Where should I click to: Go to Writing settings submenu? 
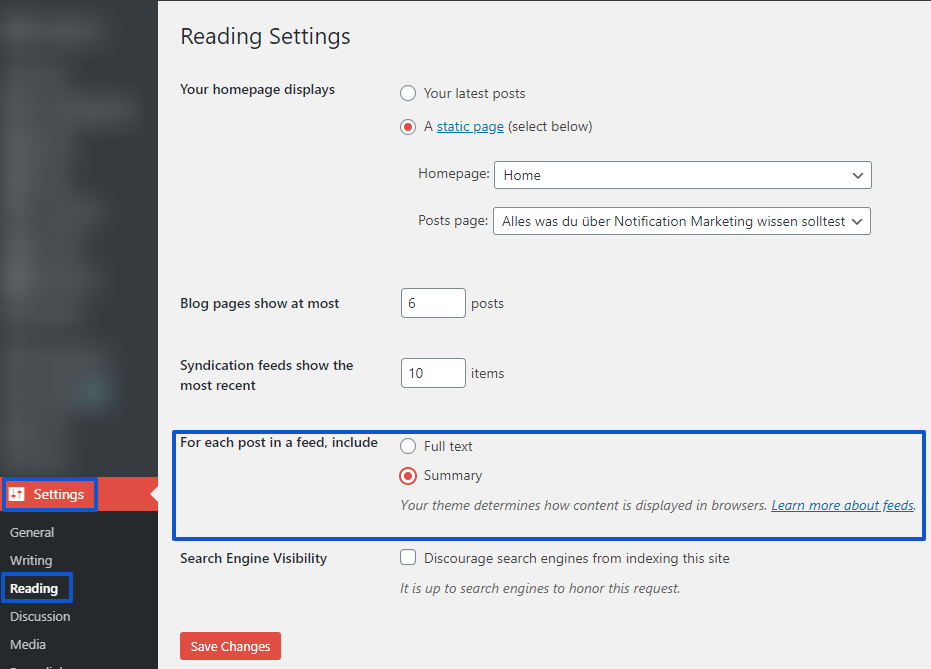click(x=31, y=560)
